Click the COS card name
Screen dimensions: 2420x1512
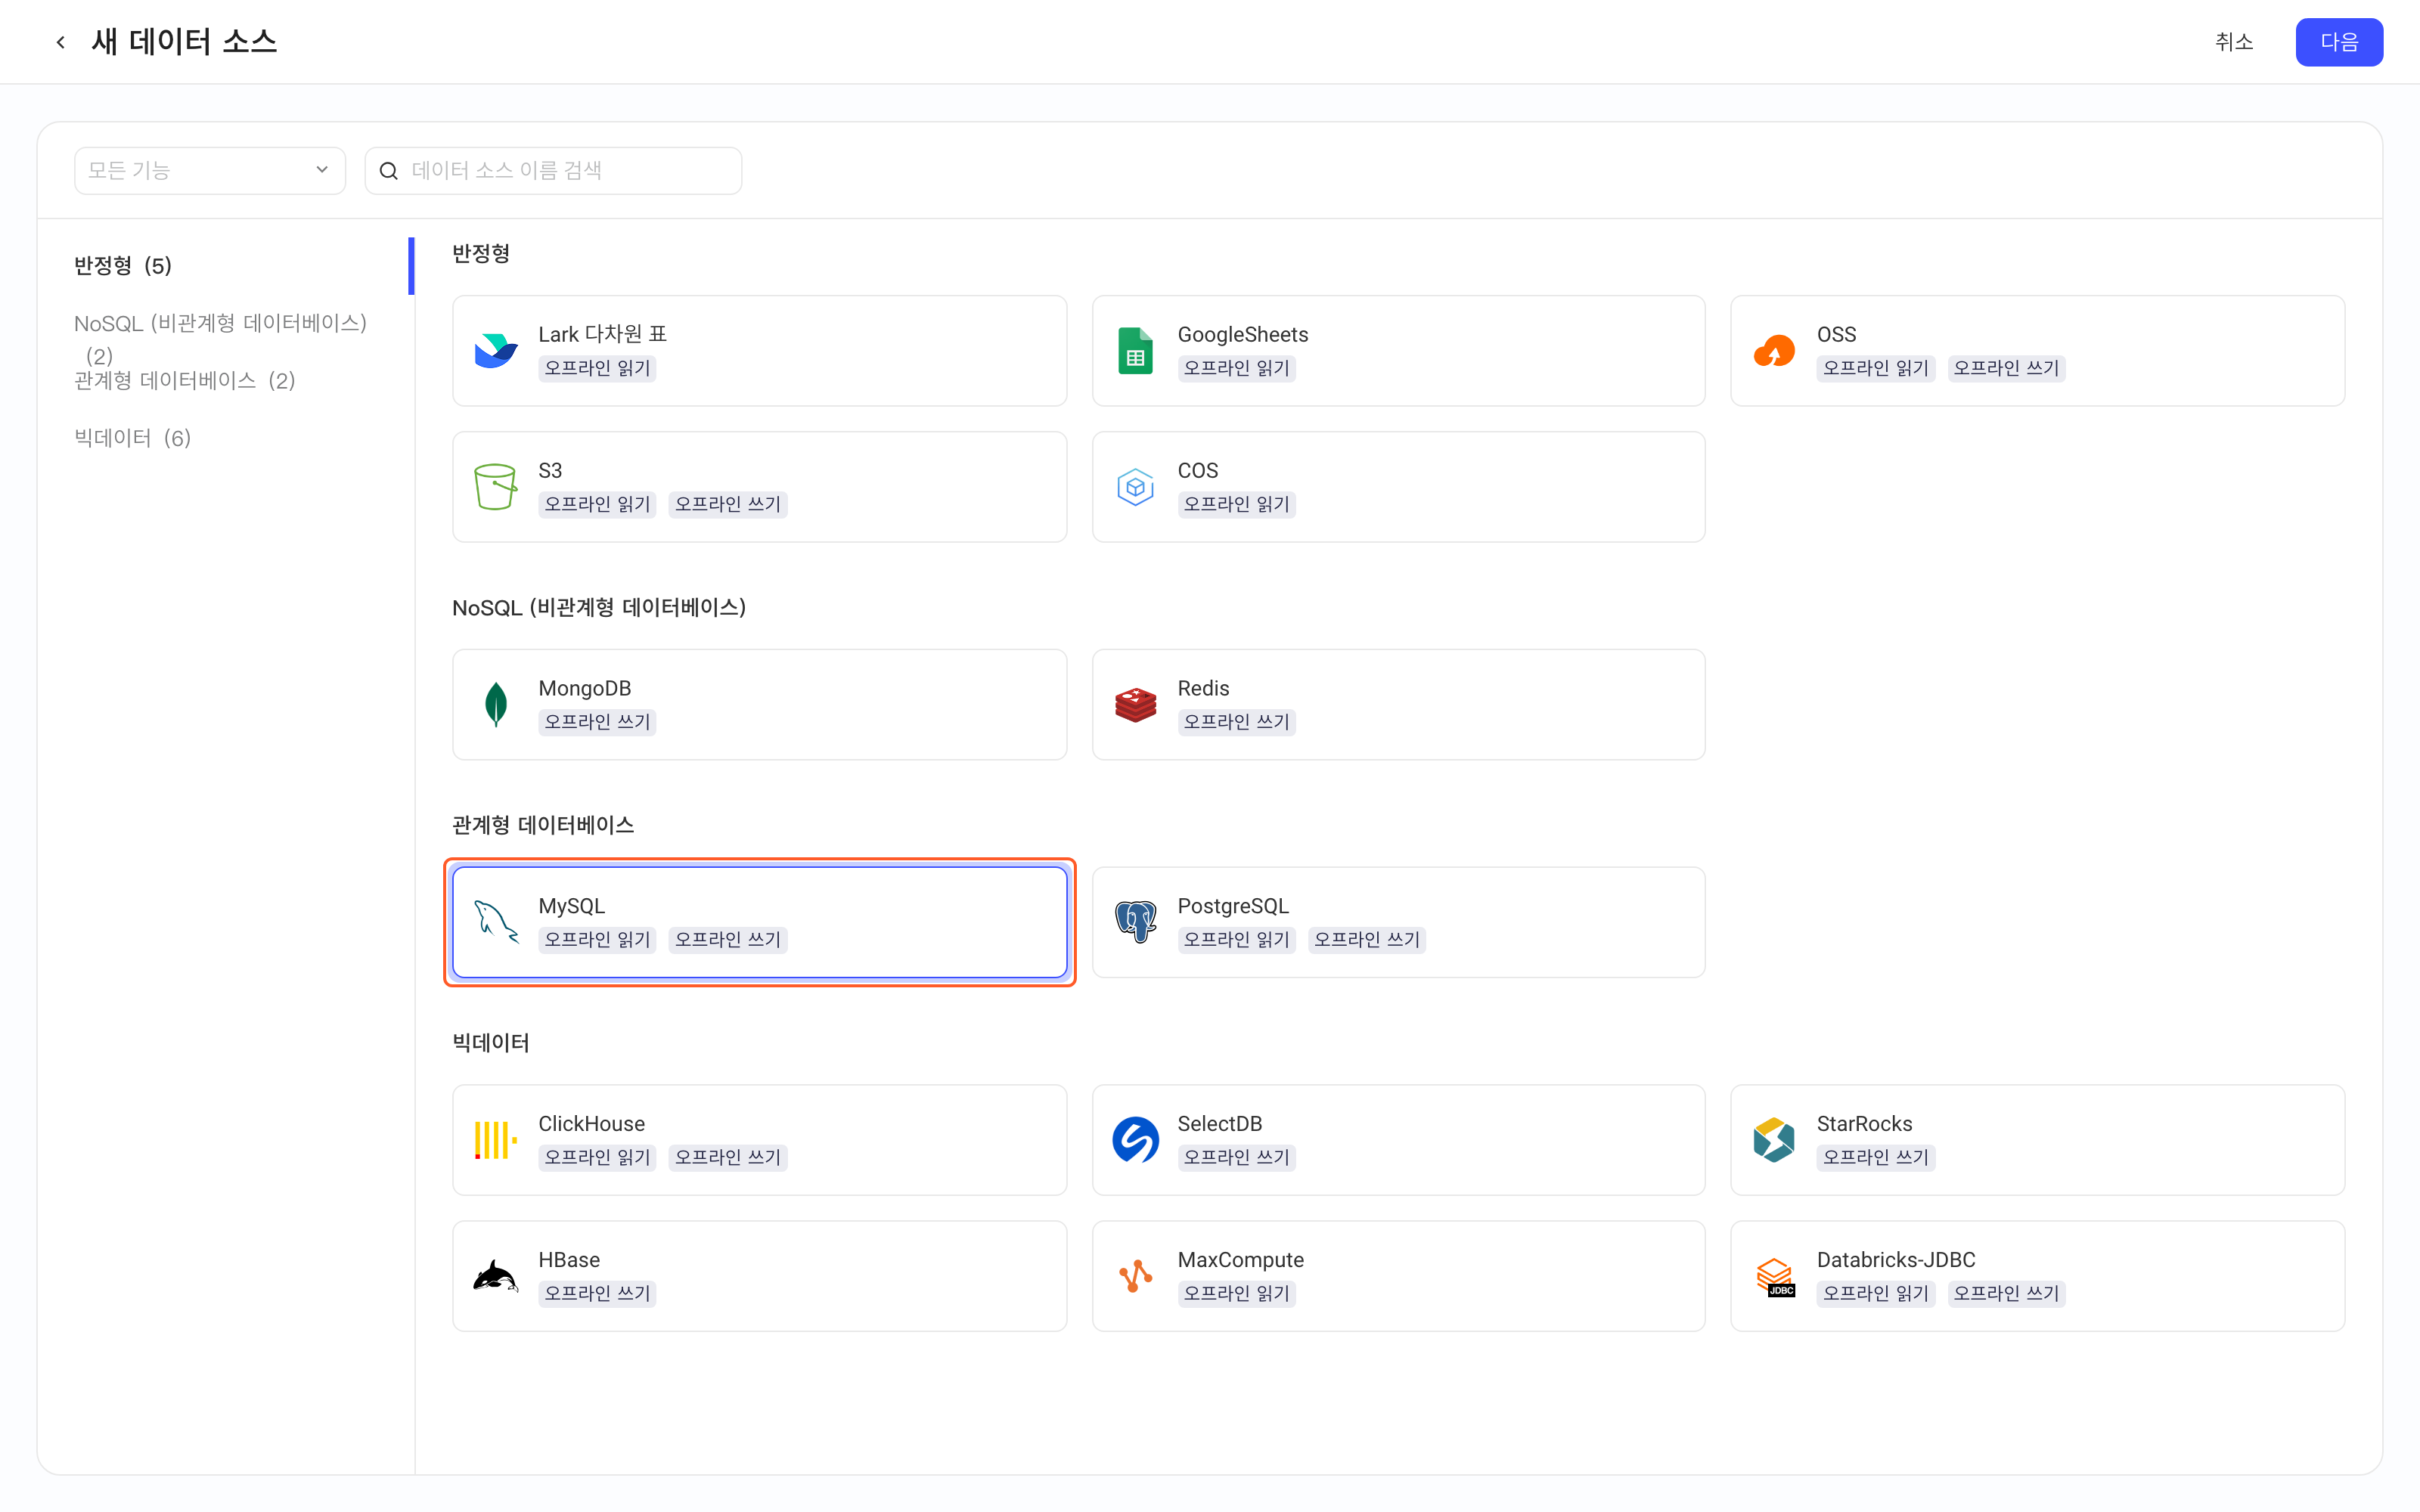[x=1198, y=470]
